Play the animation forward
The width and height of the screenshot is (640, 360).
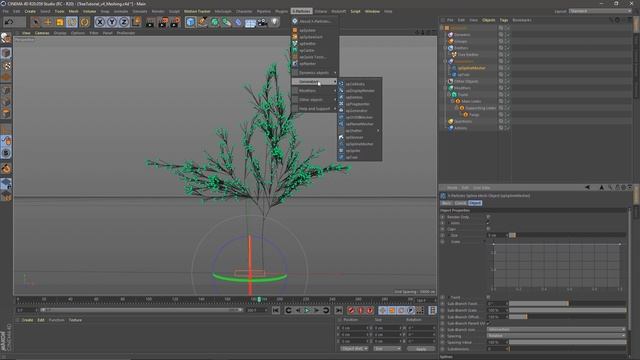(x=307, y=311)
